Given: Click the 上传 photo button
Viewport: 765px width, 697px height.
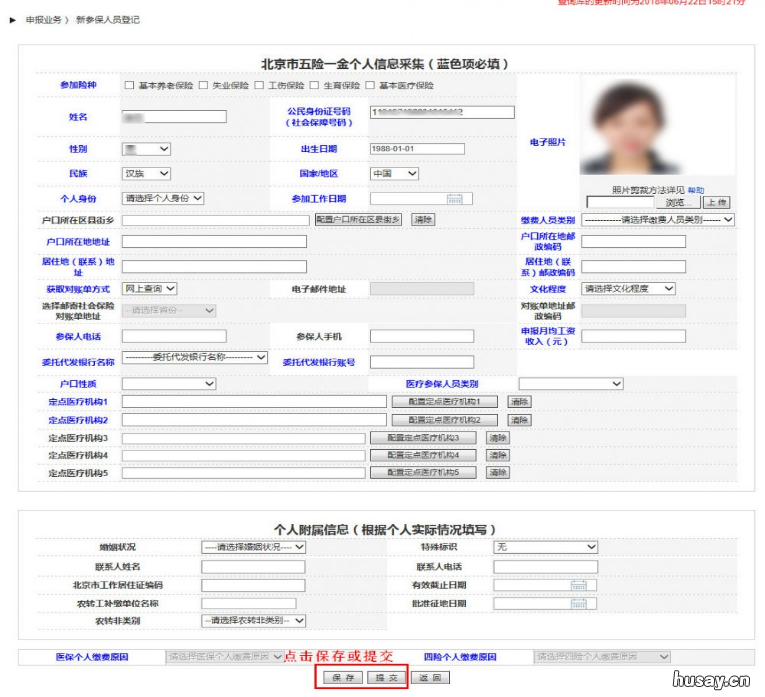Looking at the screenshot, I should [x=717, y=202].
